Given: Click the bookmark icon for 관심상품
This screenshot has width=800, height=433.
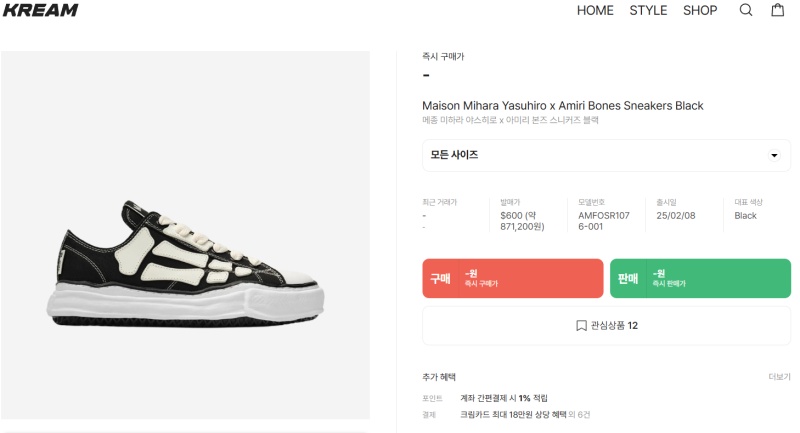Looking at the screenshot, I should click(x=581, y=325).
